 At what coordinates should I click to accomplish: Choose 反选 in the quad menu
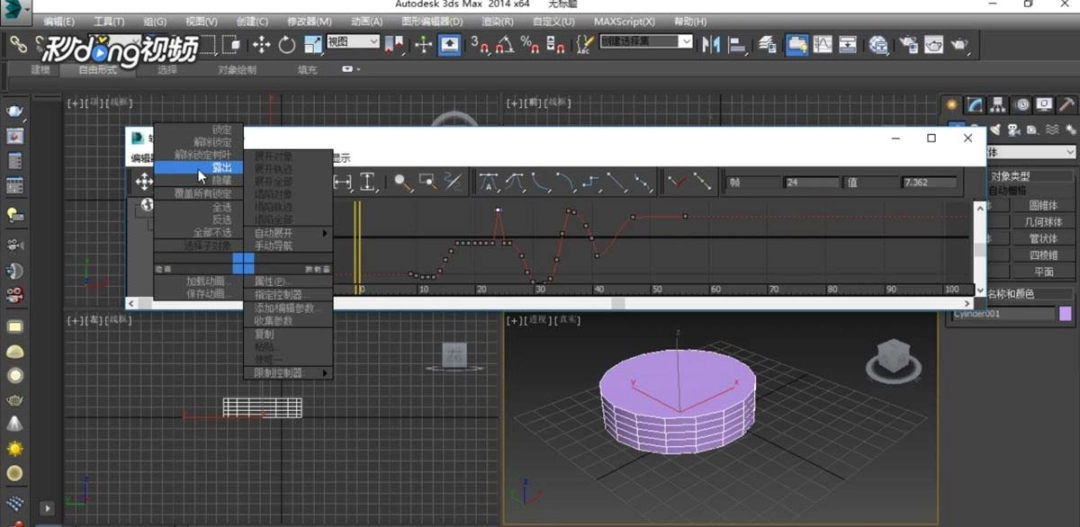(x=198, y=219)
